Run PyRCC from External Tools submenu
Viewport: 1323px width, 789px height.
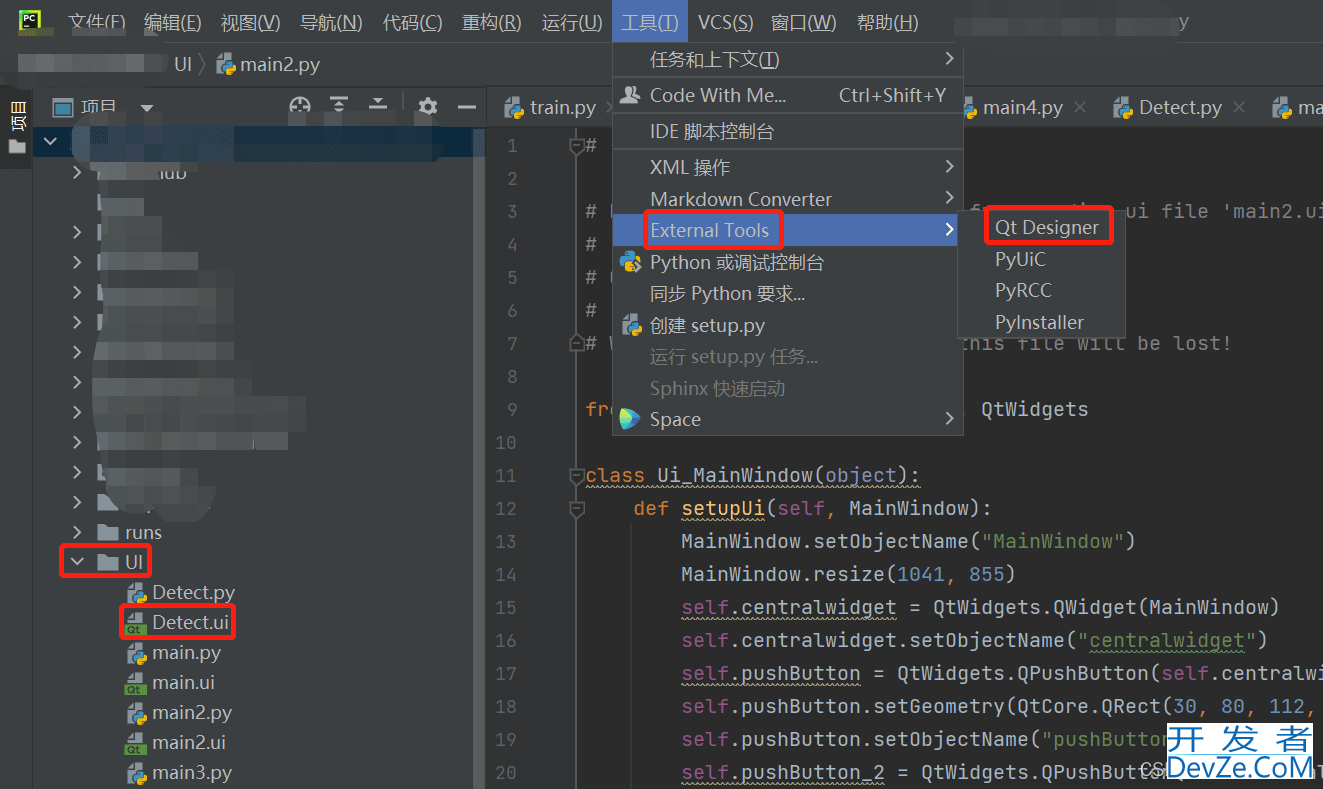(1042, 291)
